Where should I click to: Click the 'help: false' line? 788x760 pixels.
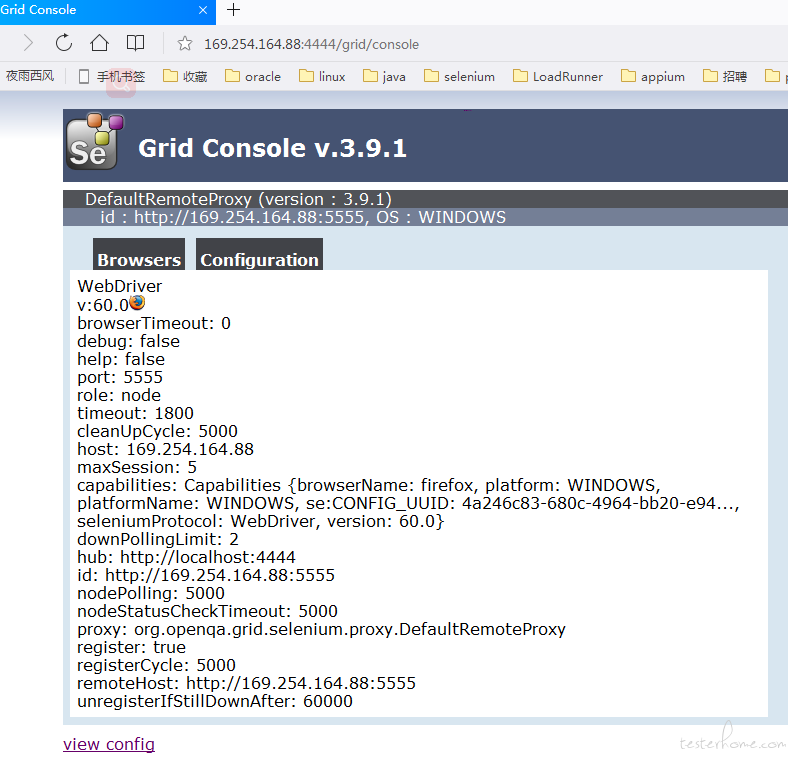(121, 359)
